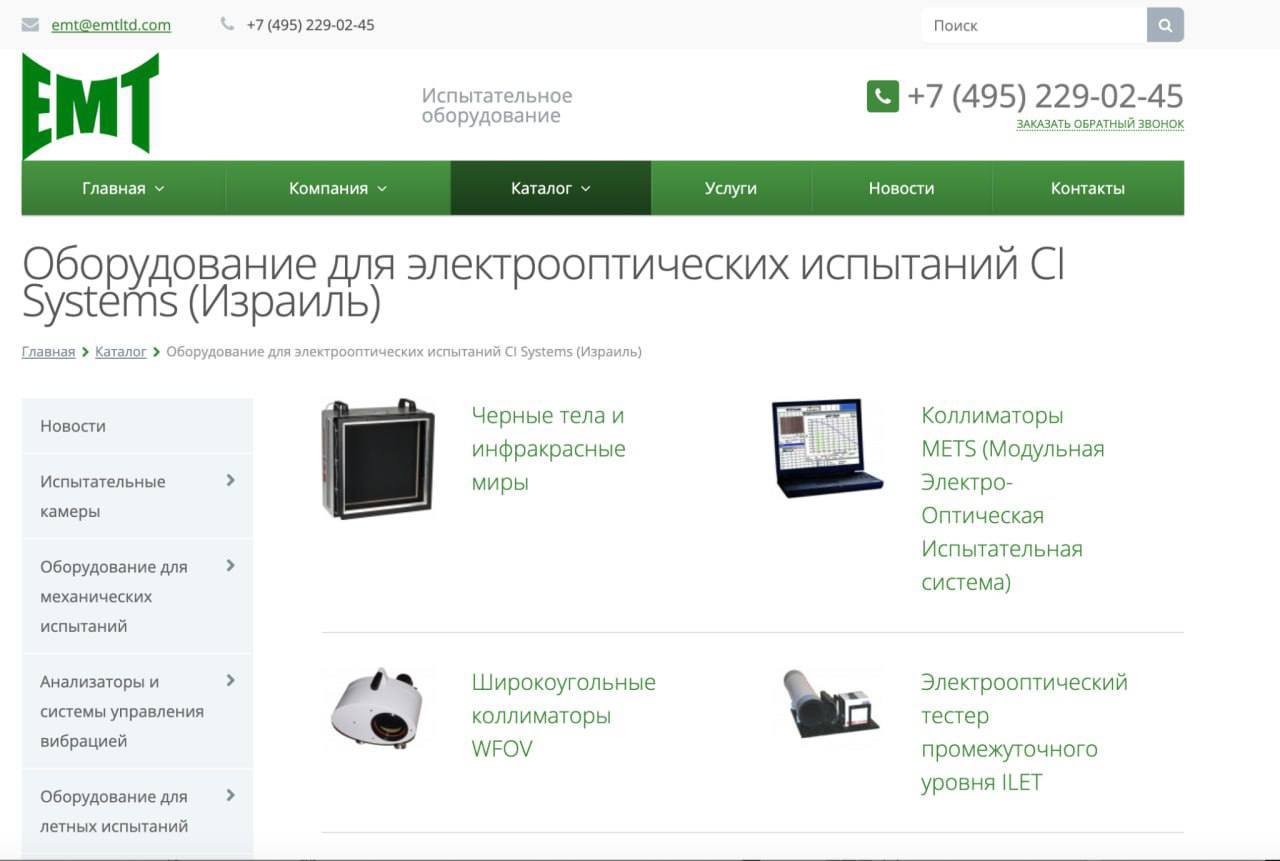This screenshot has width=1280, height=861.
Task: Click the search magnifier button
Action: (1165, 25)
